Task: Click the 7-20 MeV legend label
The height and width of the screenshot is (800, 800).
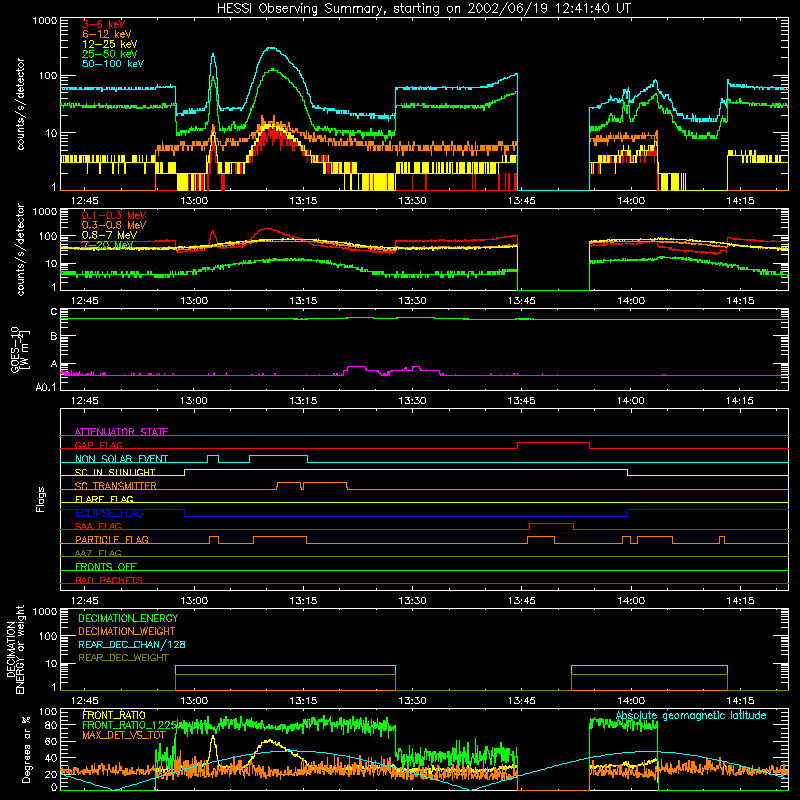Action: [x=107, y=245]
